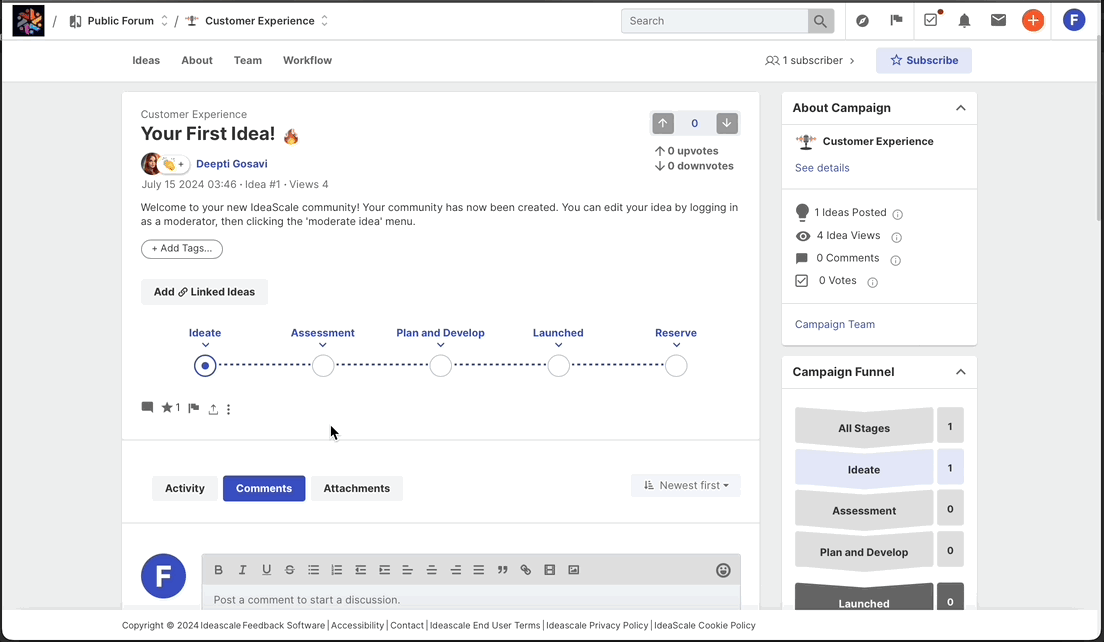Screen dimensions: 1104x642
Task: Click the Assessment stage circle
Action: tap(323, 365)
